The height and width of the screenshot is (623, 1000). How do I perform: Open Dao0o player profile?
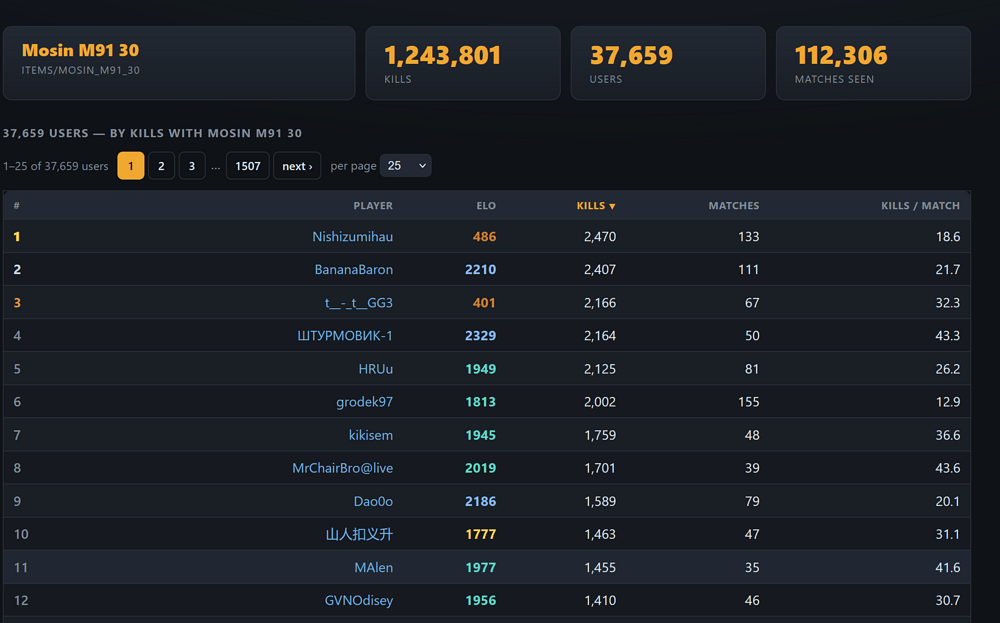click(373, 501)
